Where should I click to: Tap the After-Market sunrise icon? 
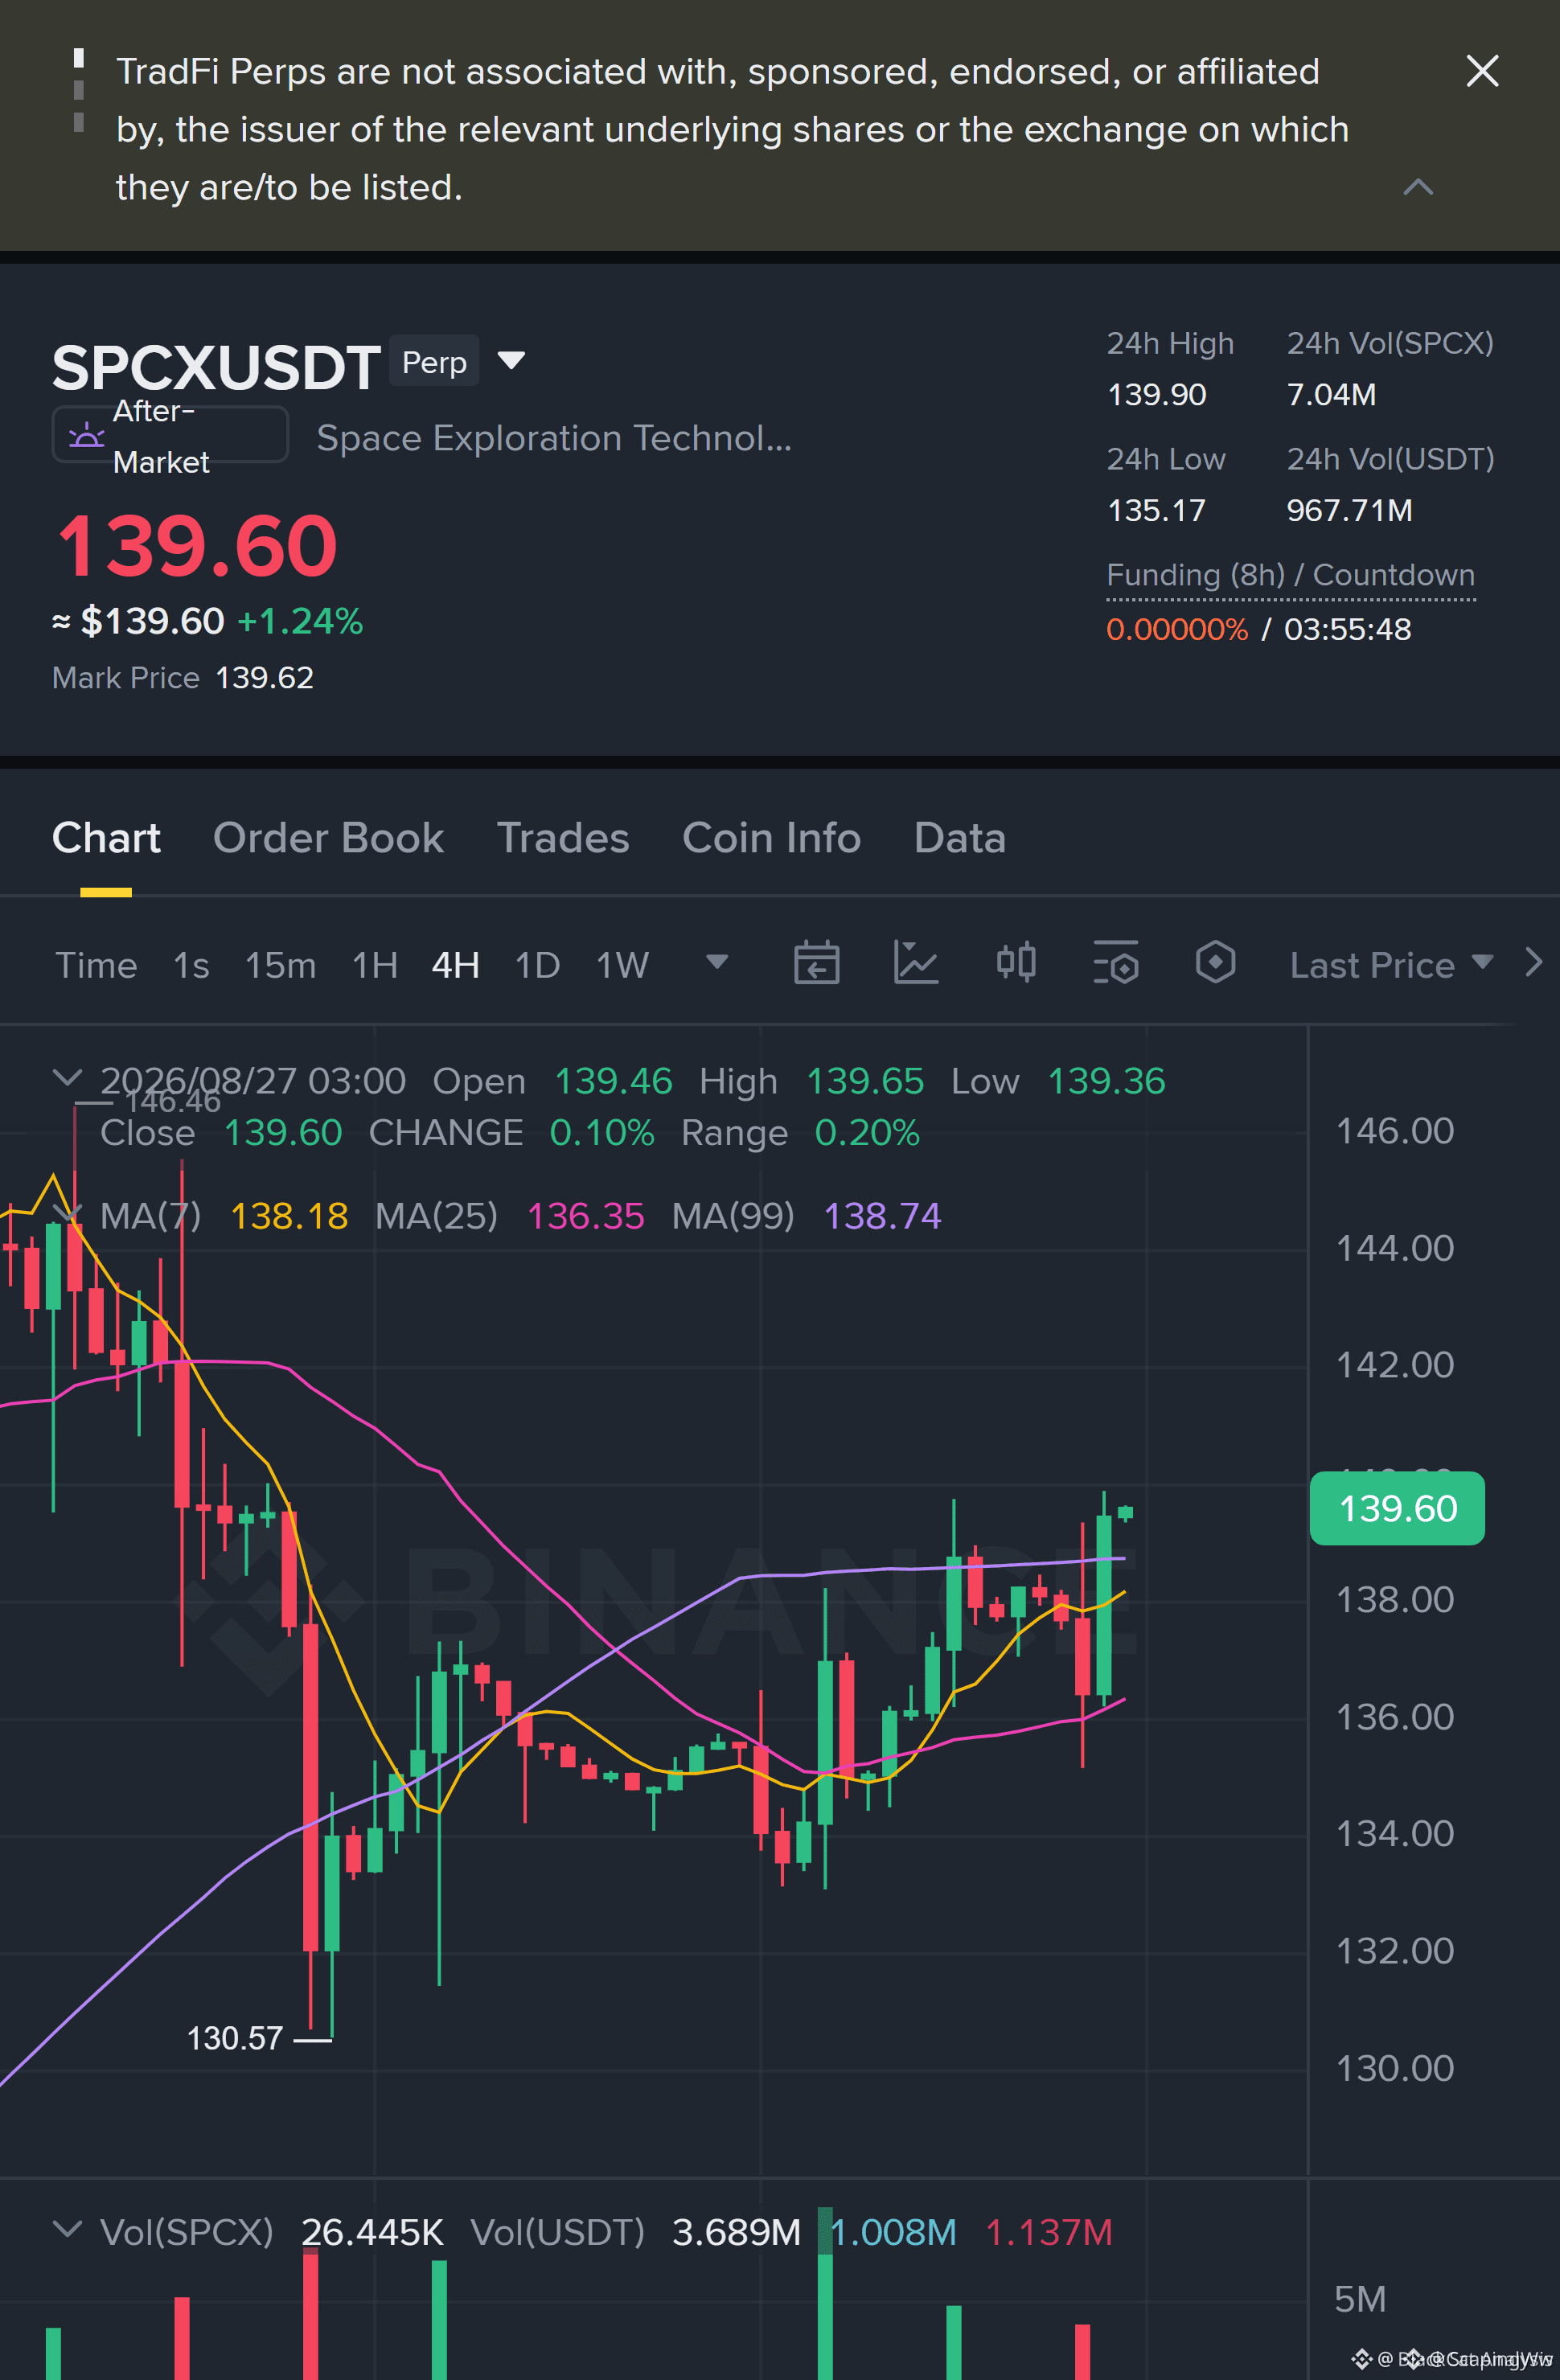[86, 435]
